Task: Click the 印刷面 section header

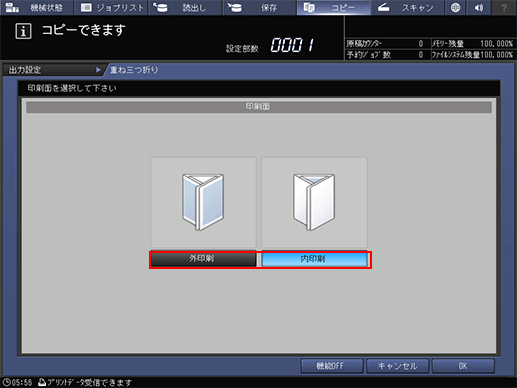Action: coord(259,107)
